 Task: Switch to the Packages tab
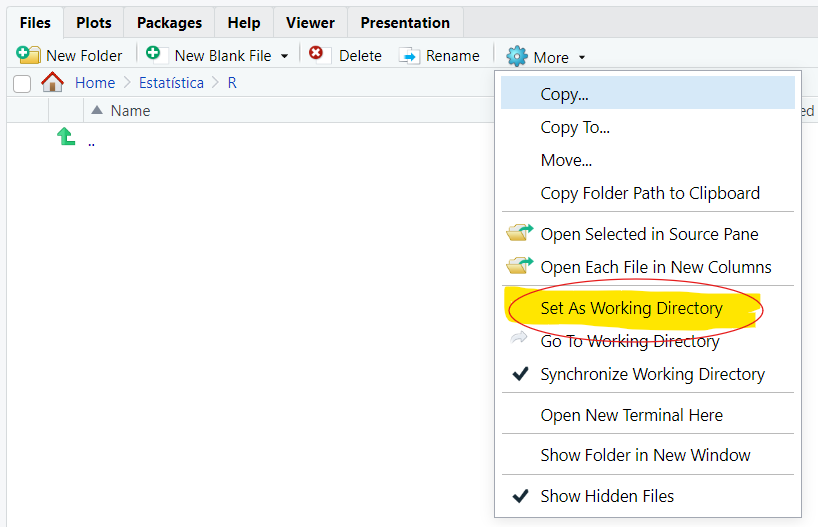169,22
